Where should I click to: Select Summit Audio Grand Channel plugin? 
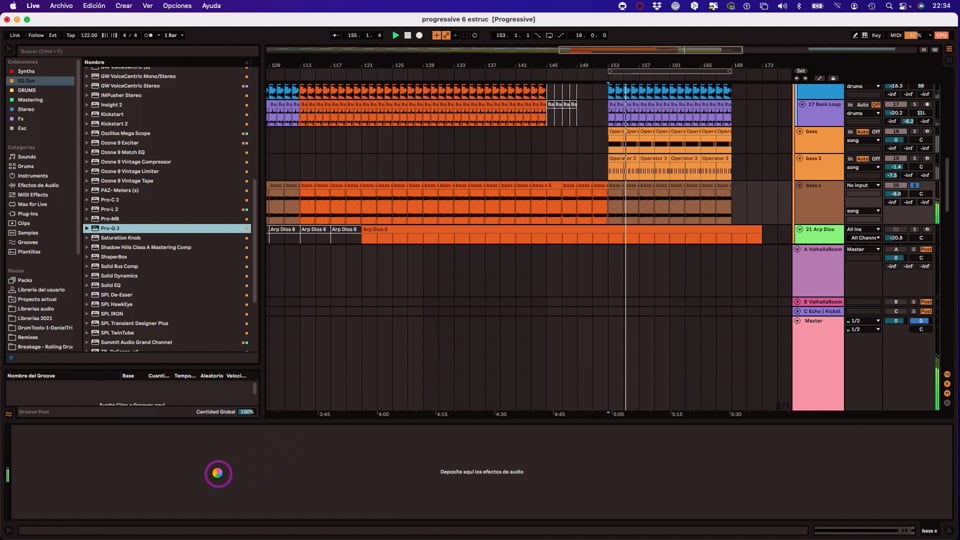click(136, 342)
